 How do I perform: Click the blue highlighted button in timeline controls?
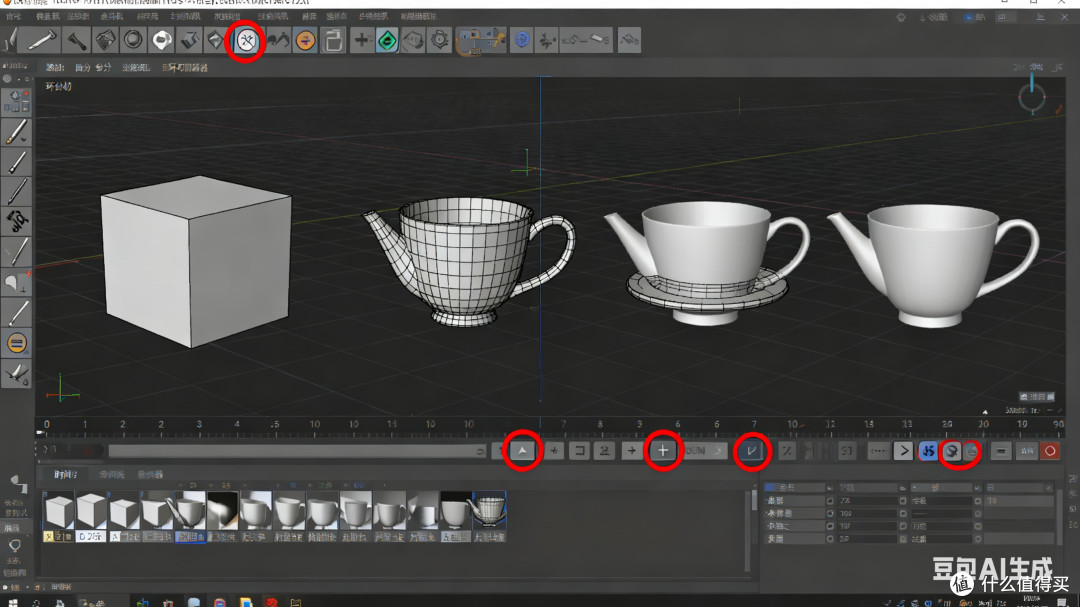click(x=928, y=451)
